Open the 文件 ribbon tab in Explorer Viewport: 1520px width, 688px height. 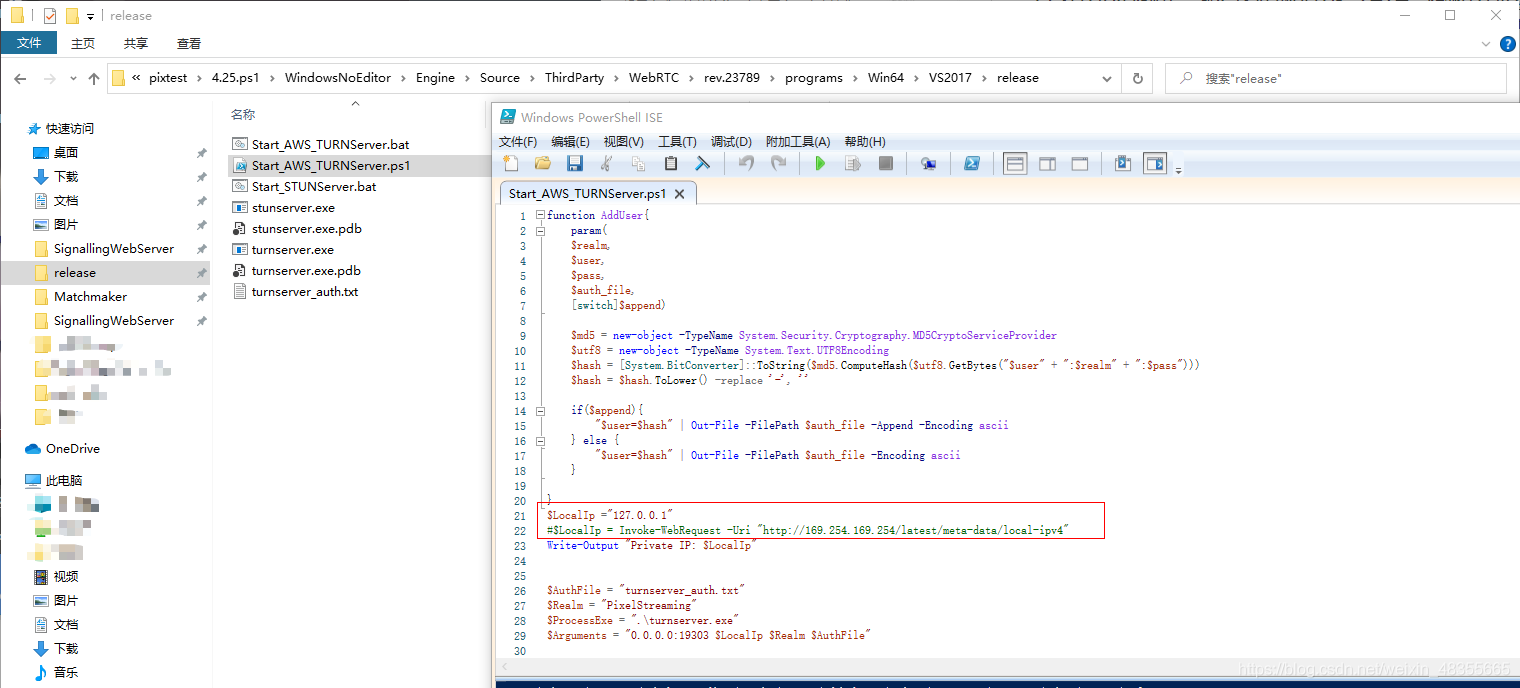point(29,43)
